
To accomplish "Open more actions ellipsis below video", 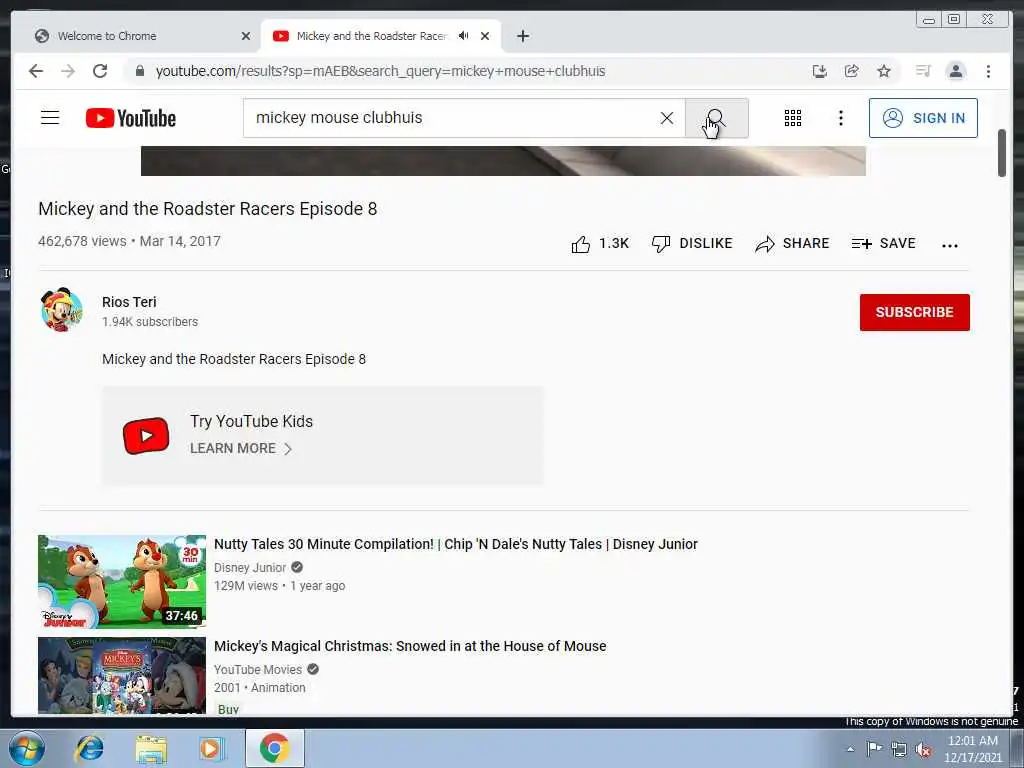I will coord(950,246).
